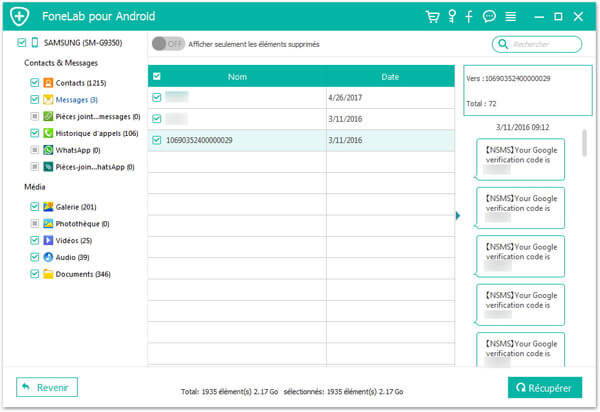Image resolution: width=600 pixels, height=412 pixels.
Task: Uncheck the Contacts (1215) checkbox
Action: [35, 83]
